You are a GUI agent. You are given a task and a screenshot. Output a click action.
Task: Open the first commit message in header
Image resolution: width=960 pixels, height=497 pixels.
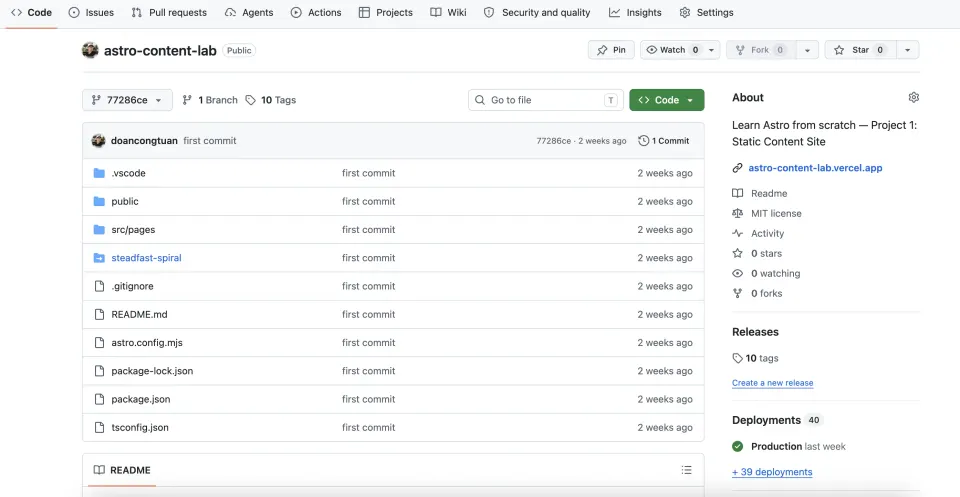click(210, 141)
